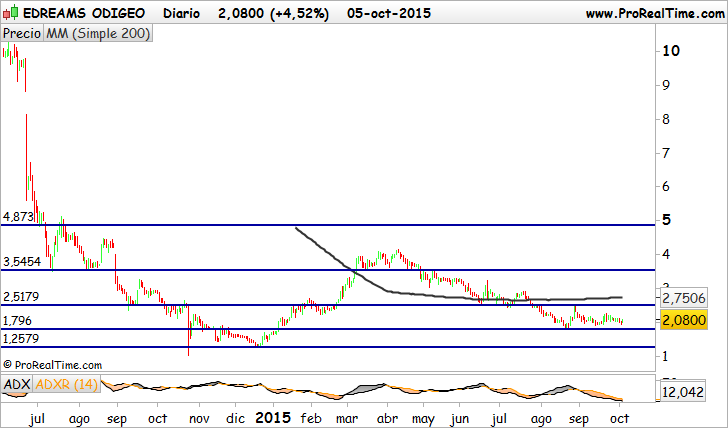Click the 3,5454 level label

(x=22, y=261)
